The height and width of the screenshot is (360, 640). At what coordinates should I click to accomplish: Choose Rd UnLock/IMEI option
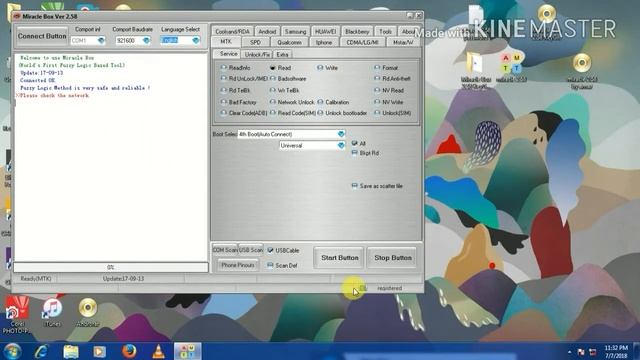[224, 78]
